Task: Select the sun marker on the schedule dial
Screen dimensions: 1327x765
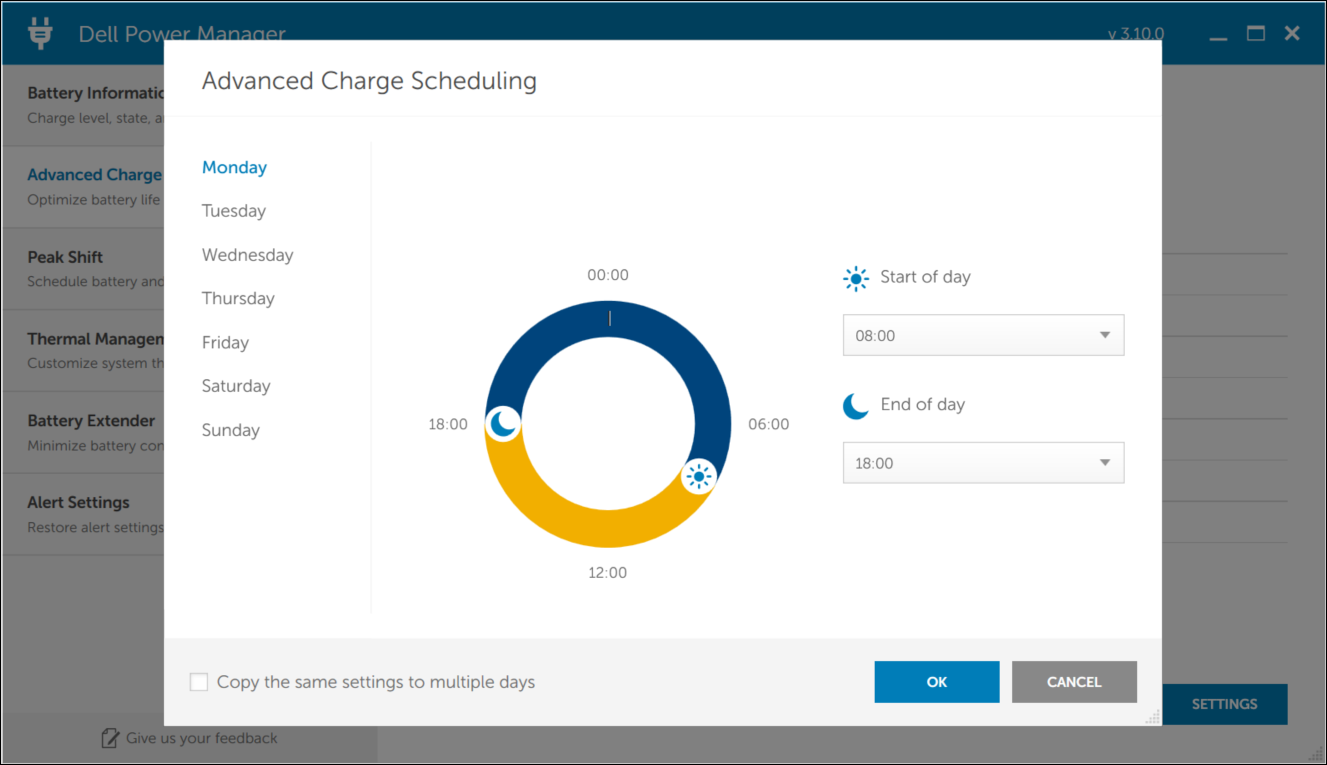Action: [x=698, y=477]
